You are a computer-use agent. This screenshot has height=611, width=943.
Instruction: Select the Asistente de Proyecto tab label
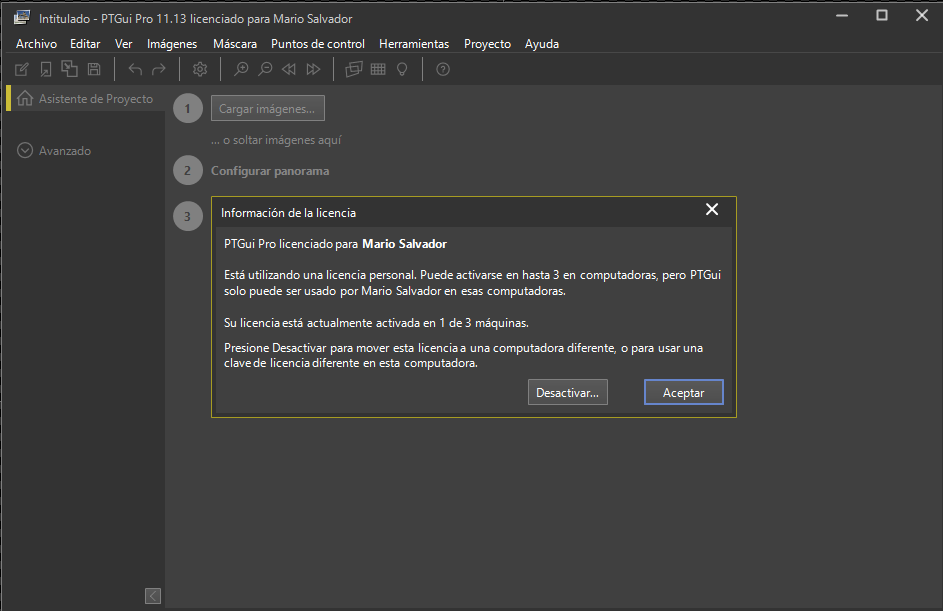(x=96, y=99)
